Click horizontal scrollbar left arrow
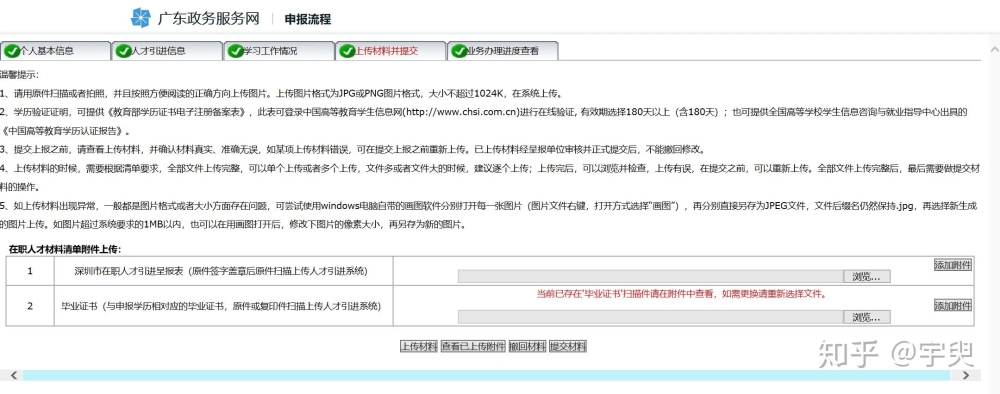 click(x=13, y=376)
